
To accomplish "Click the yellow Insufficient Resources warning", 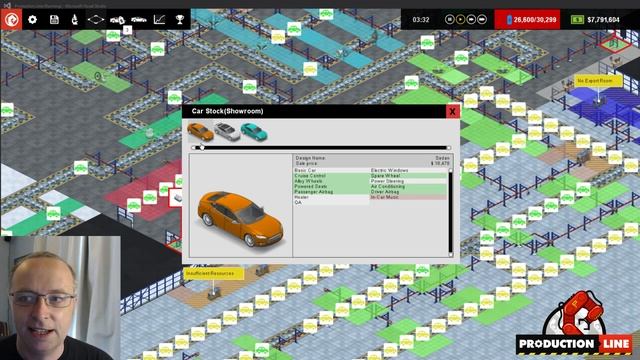I will tap(212, 273).
